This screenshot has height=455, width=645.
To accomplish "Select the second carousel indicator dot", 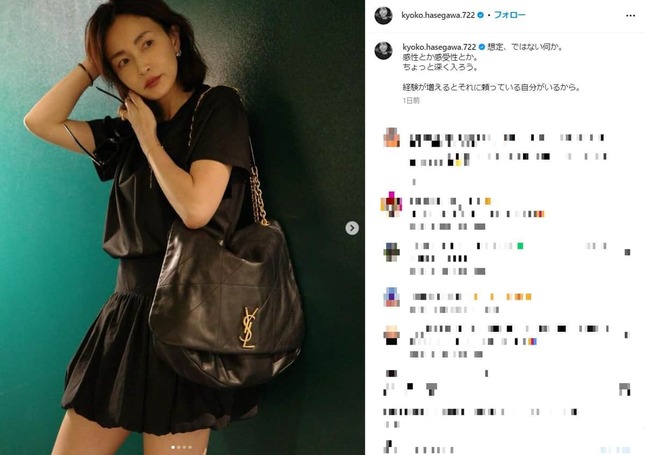I will coord(179,447).
